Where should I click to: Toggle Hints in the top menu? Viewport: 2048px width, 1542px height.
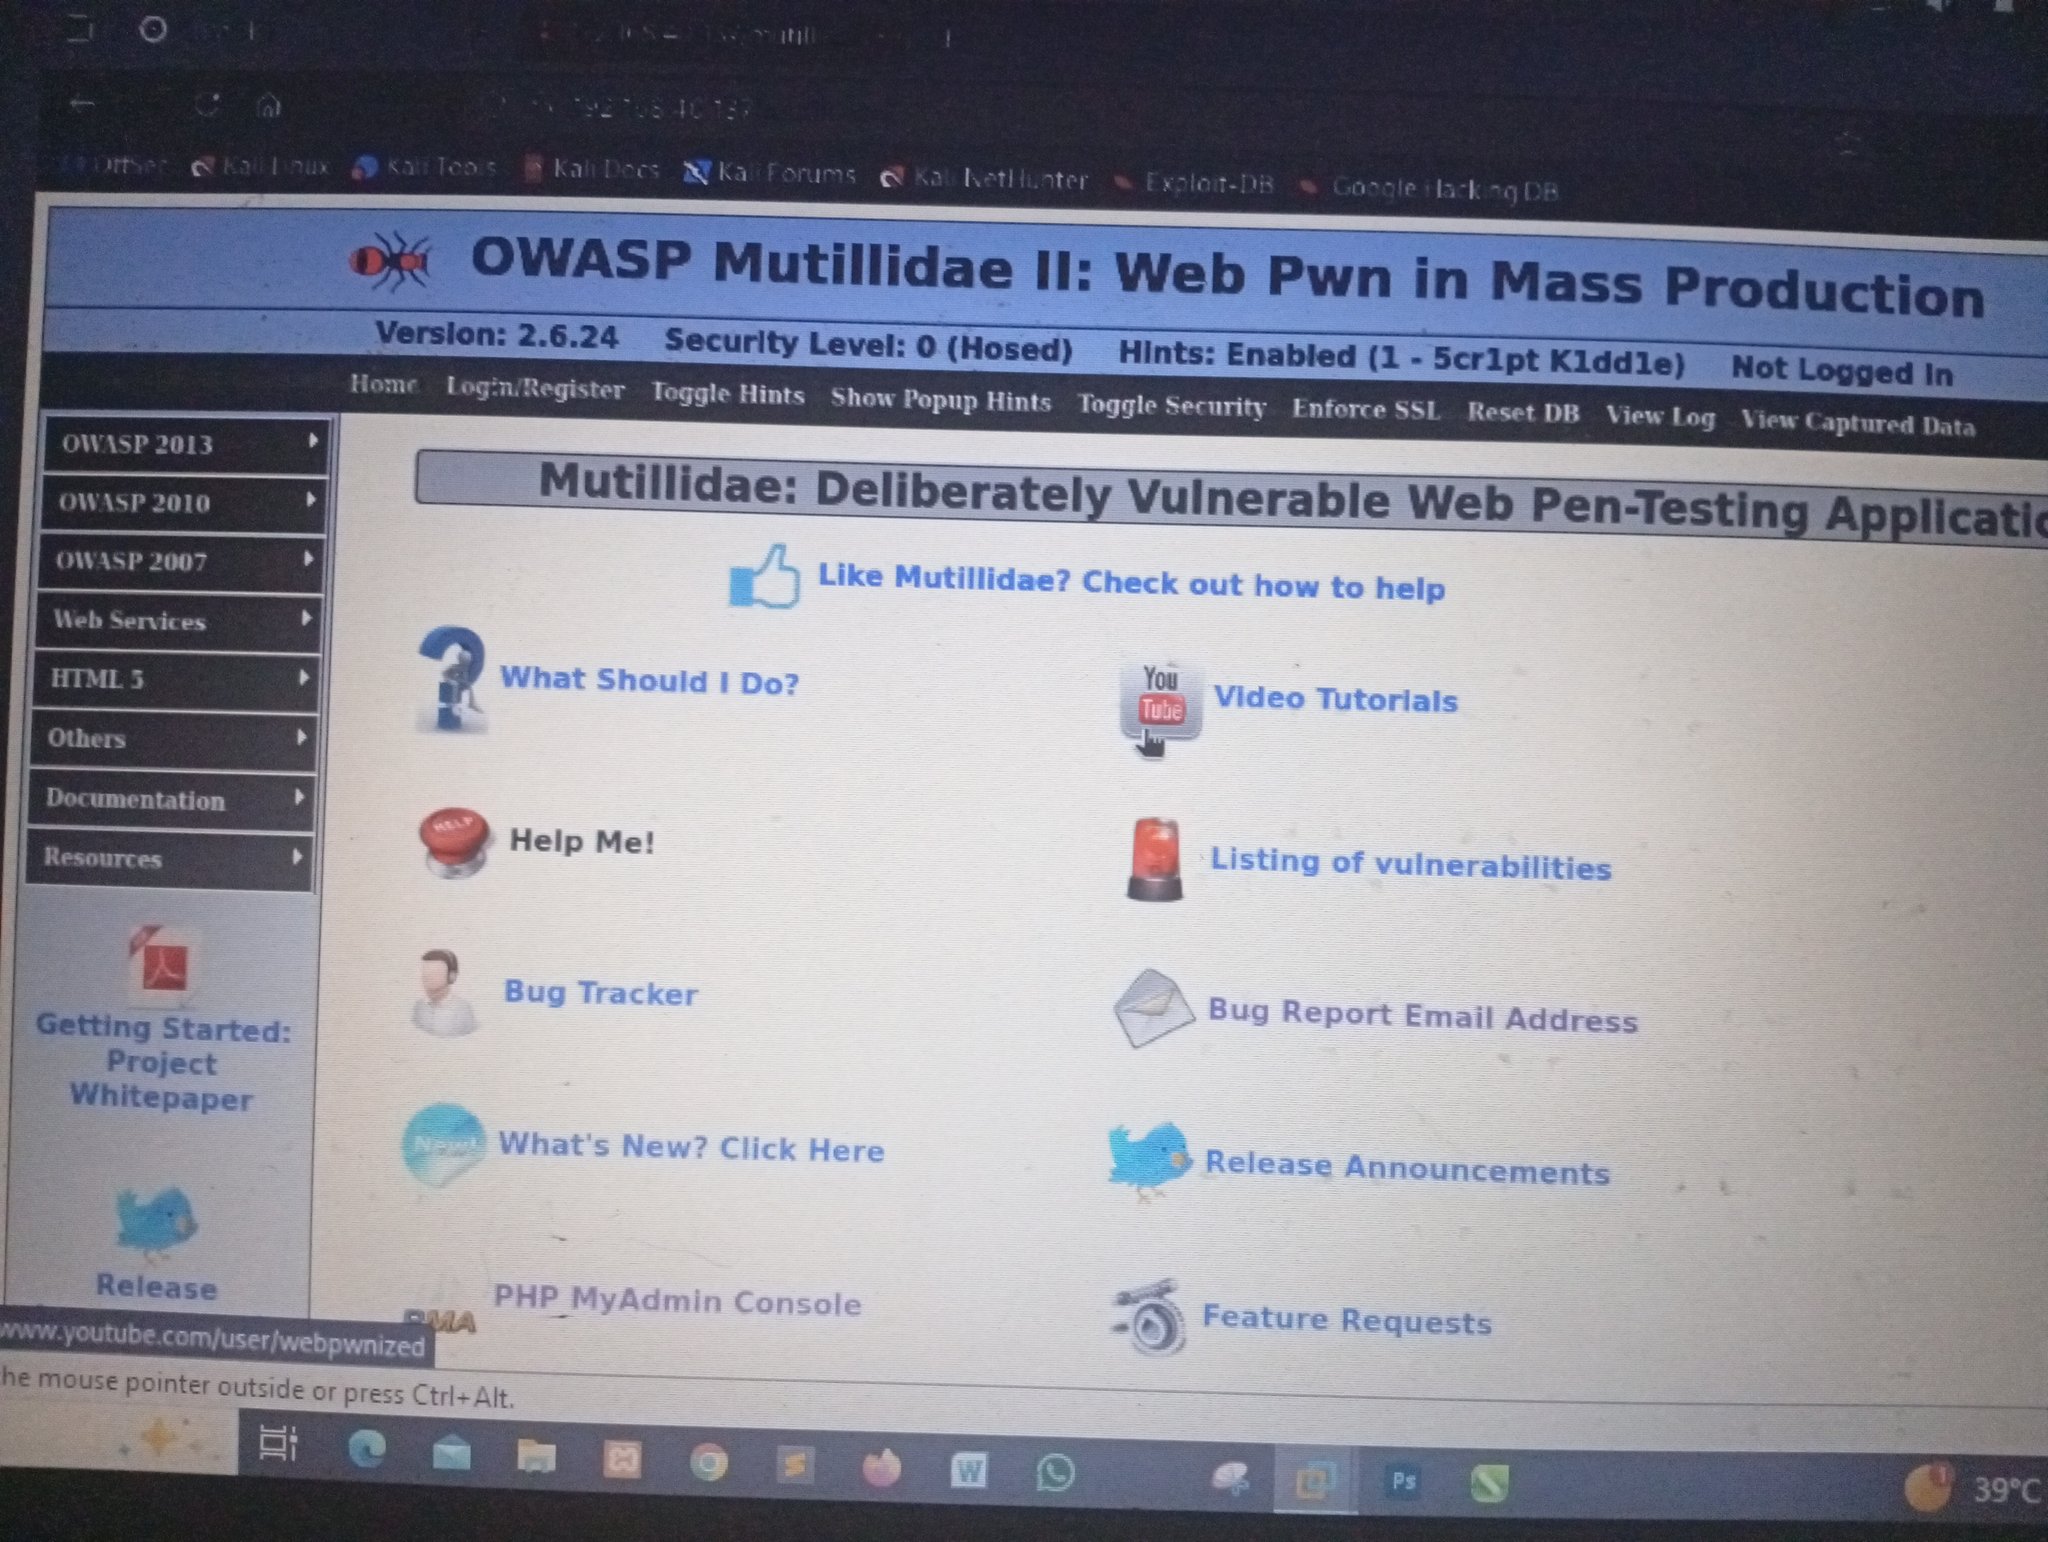click(x=727, y=394)
